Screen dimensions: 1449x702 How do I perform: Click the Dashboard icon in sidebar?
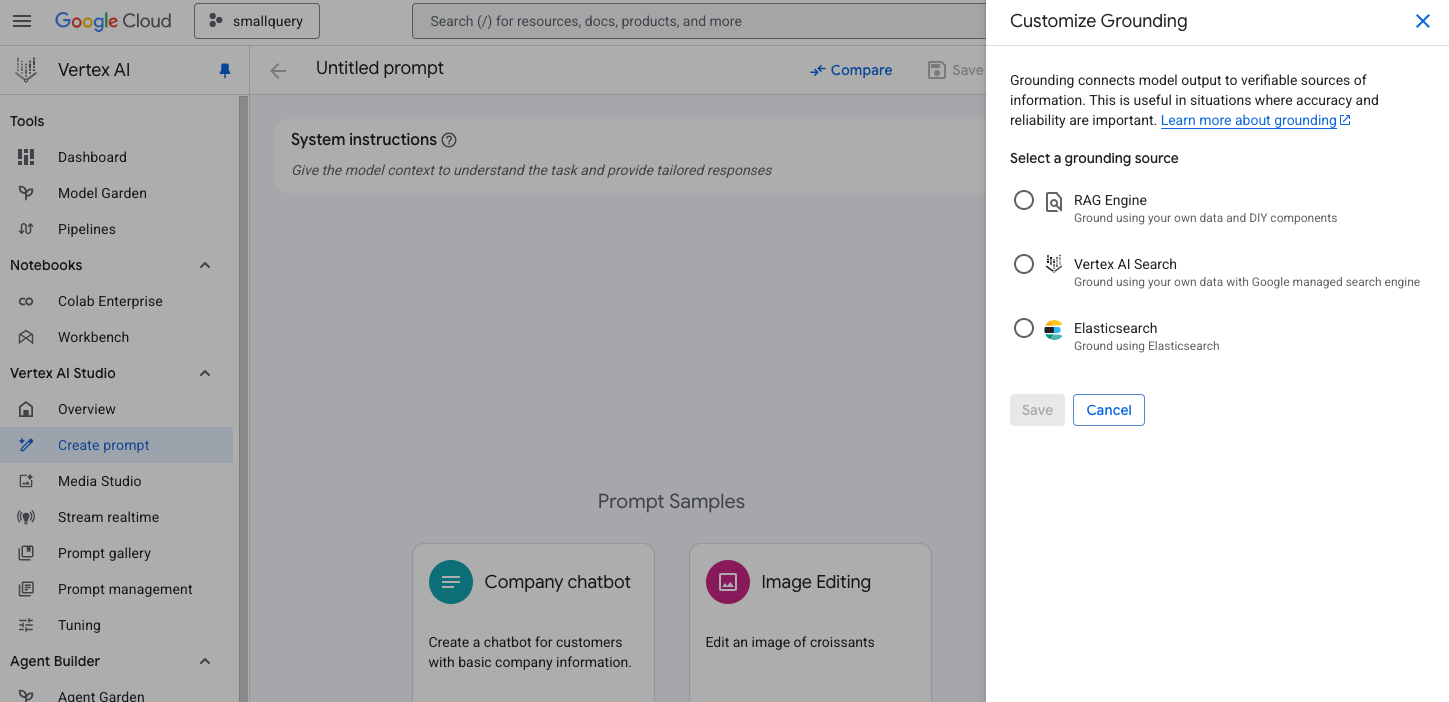(x=26, y=157)
